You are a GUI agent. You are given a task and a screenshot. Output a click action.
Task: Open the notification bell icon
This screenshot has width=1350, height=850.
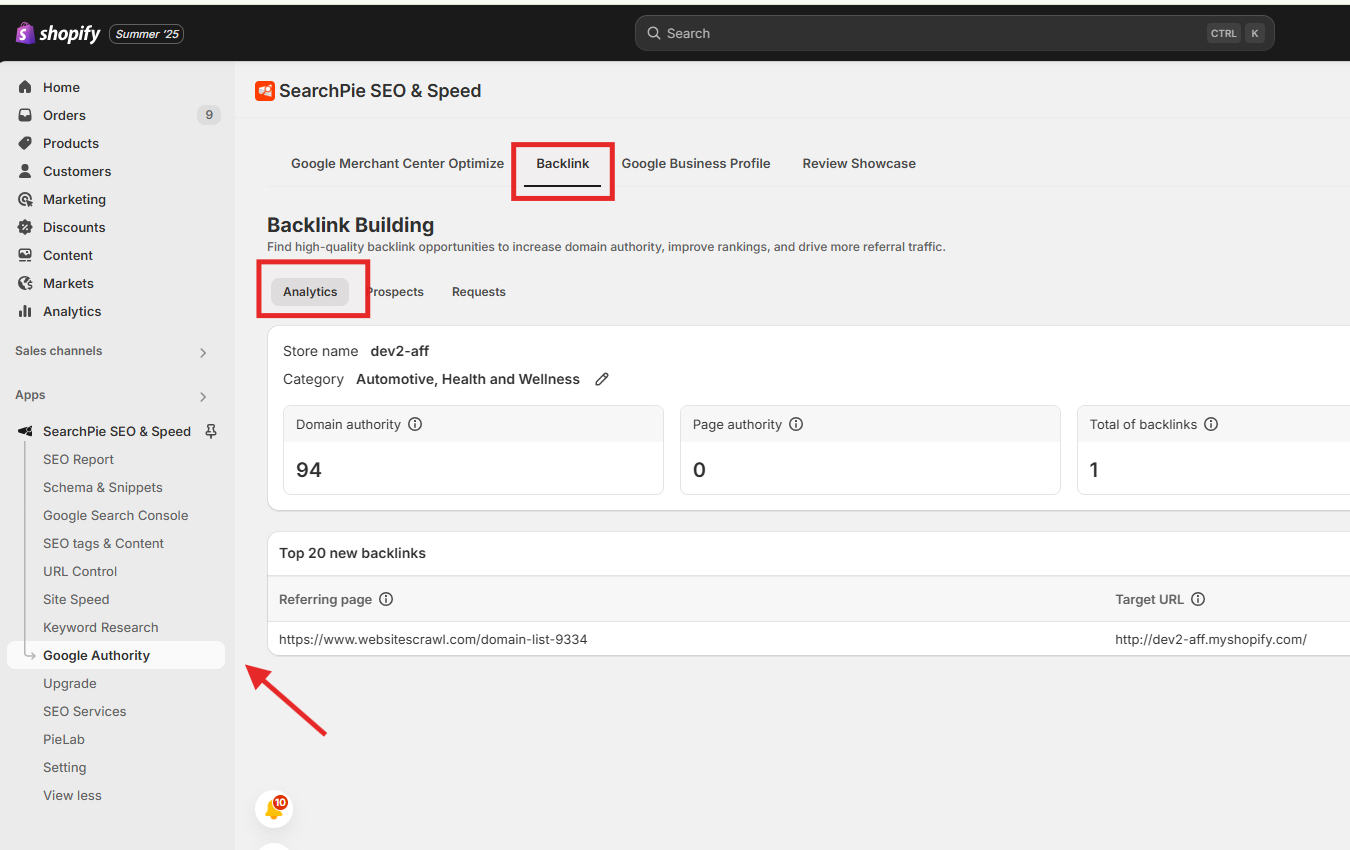(x=274, y=809)
